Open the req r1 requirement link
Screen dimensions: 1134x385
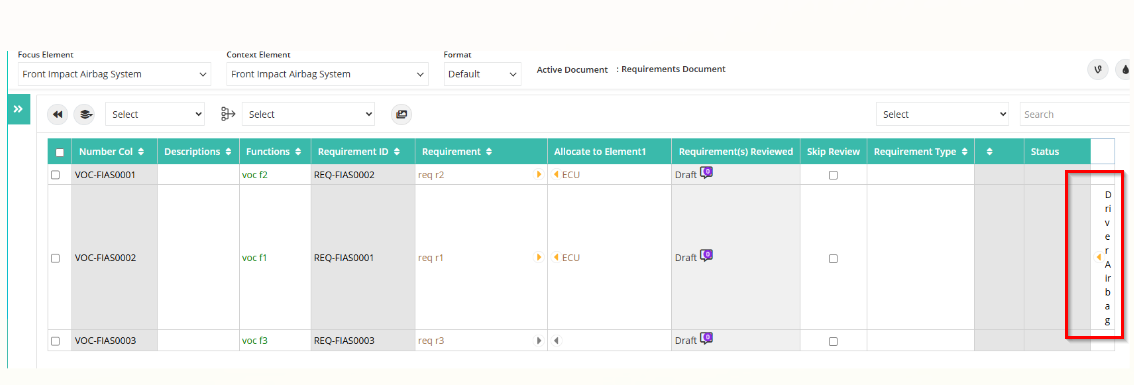pyautogui.click(x=430, y=258)
